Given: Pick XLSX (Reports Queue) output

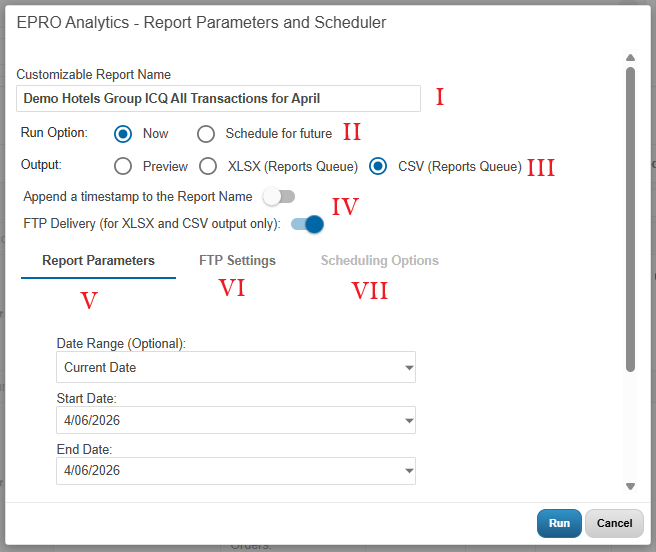Looking at the screenshot, I should tap(209, 167).
